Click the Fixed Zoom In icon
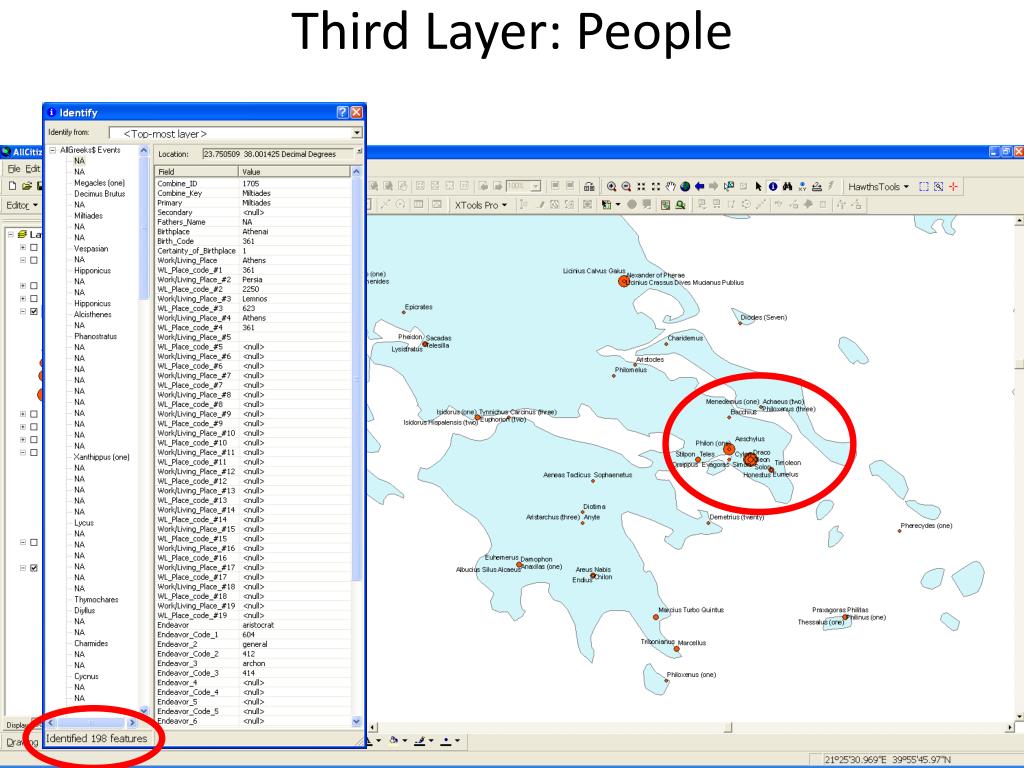 pyautogui.click(x=641, y=187)
